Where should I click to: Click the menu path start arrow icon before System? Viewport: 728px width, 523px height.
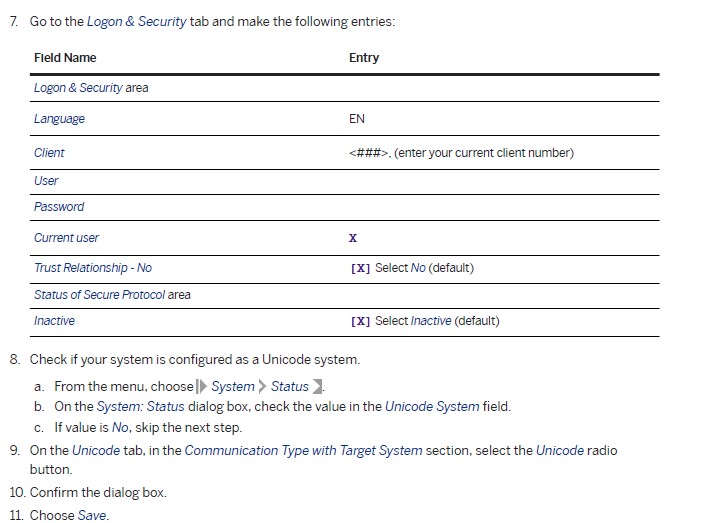click(202, 386)
